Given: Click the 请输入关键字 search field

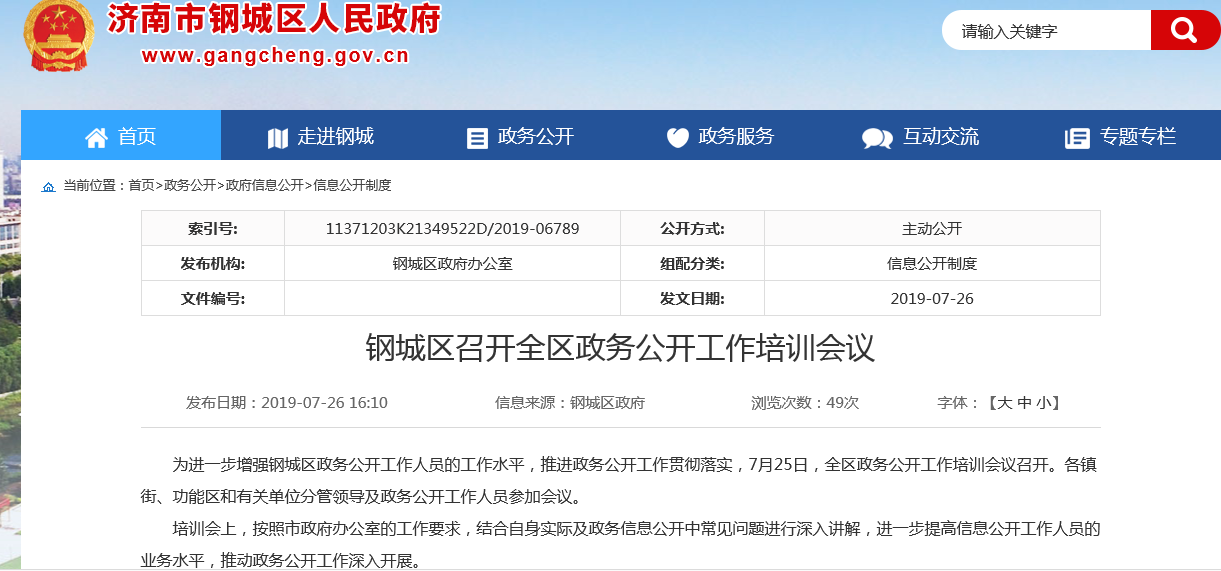Looking at the screenshot, I should pos(1047,30).
